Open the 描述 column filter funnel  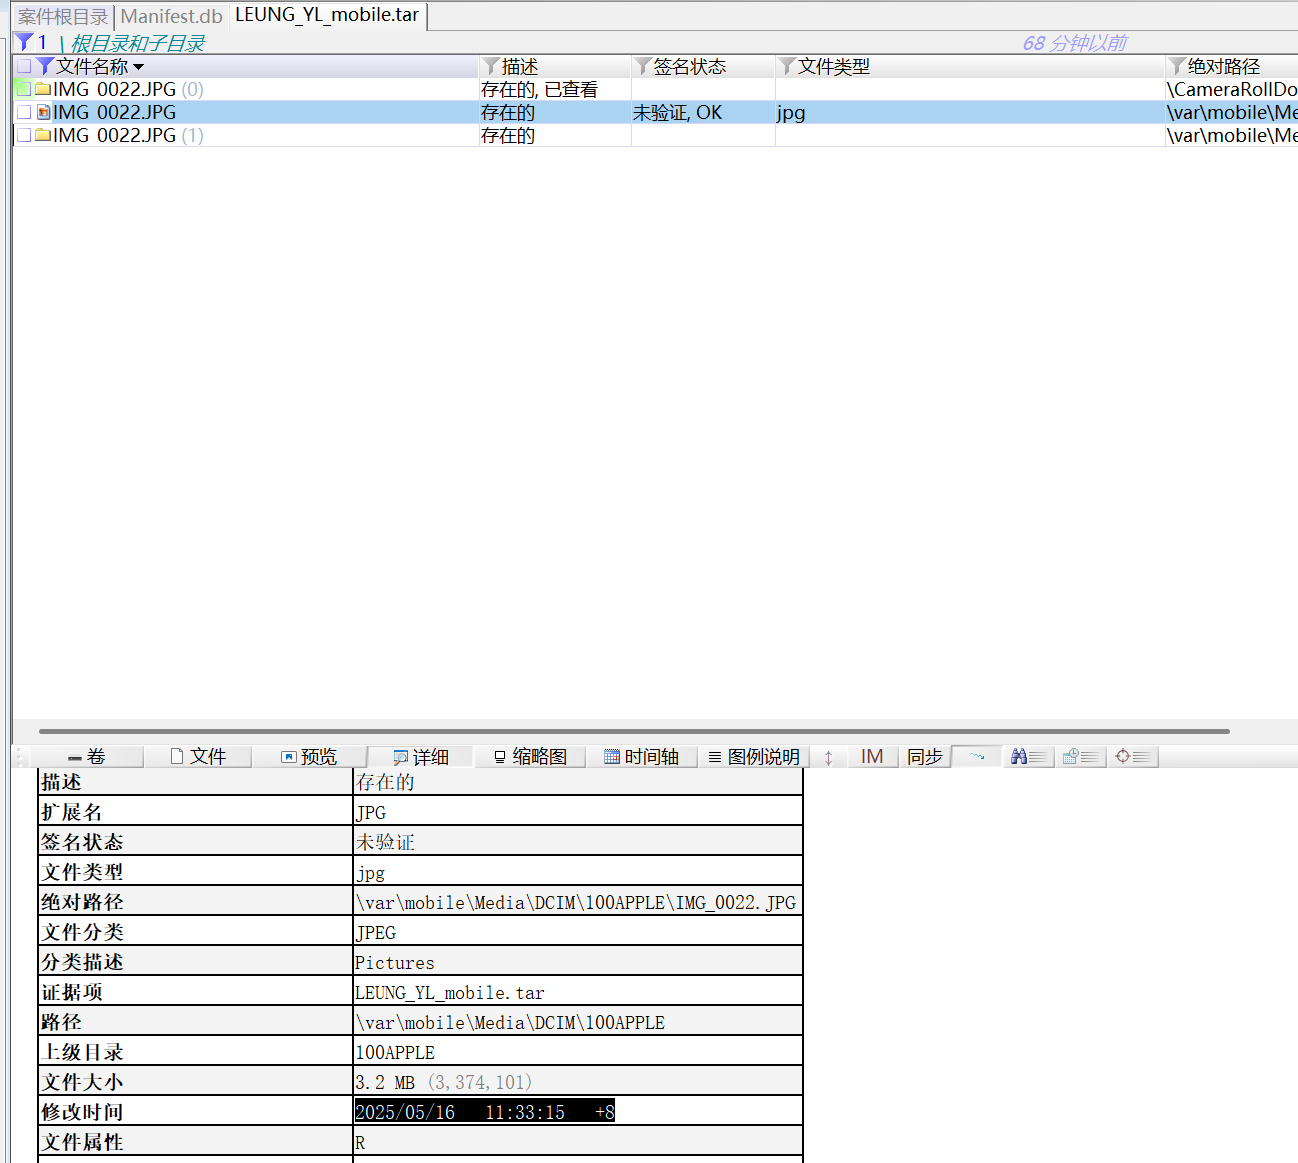point(489,66)
